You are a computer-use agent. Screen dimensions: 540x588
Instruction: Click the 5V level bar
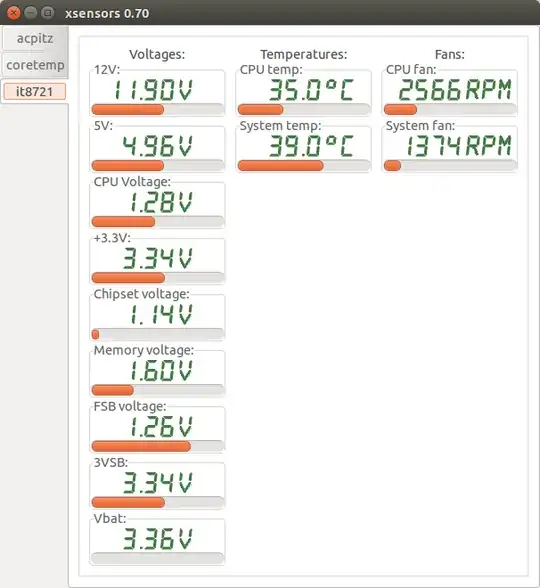click(158, 165)
